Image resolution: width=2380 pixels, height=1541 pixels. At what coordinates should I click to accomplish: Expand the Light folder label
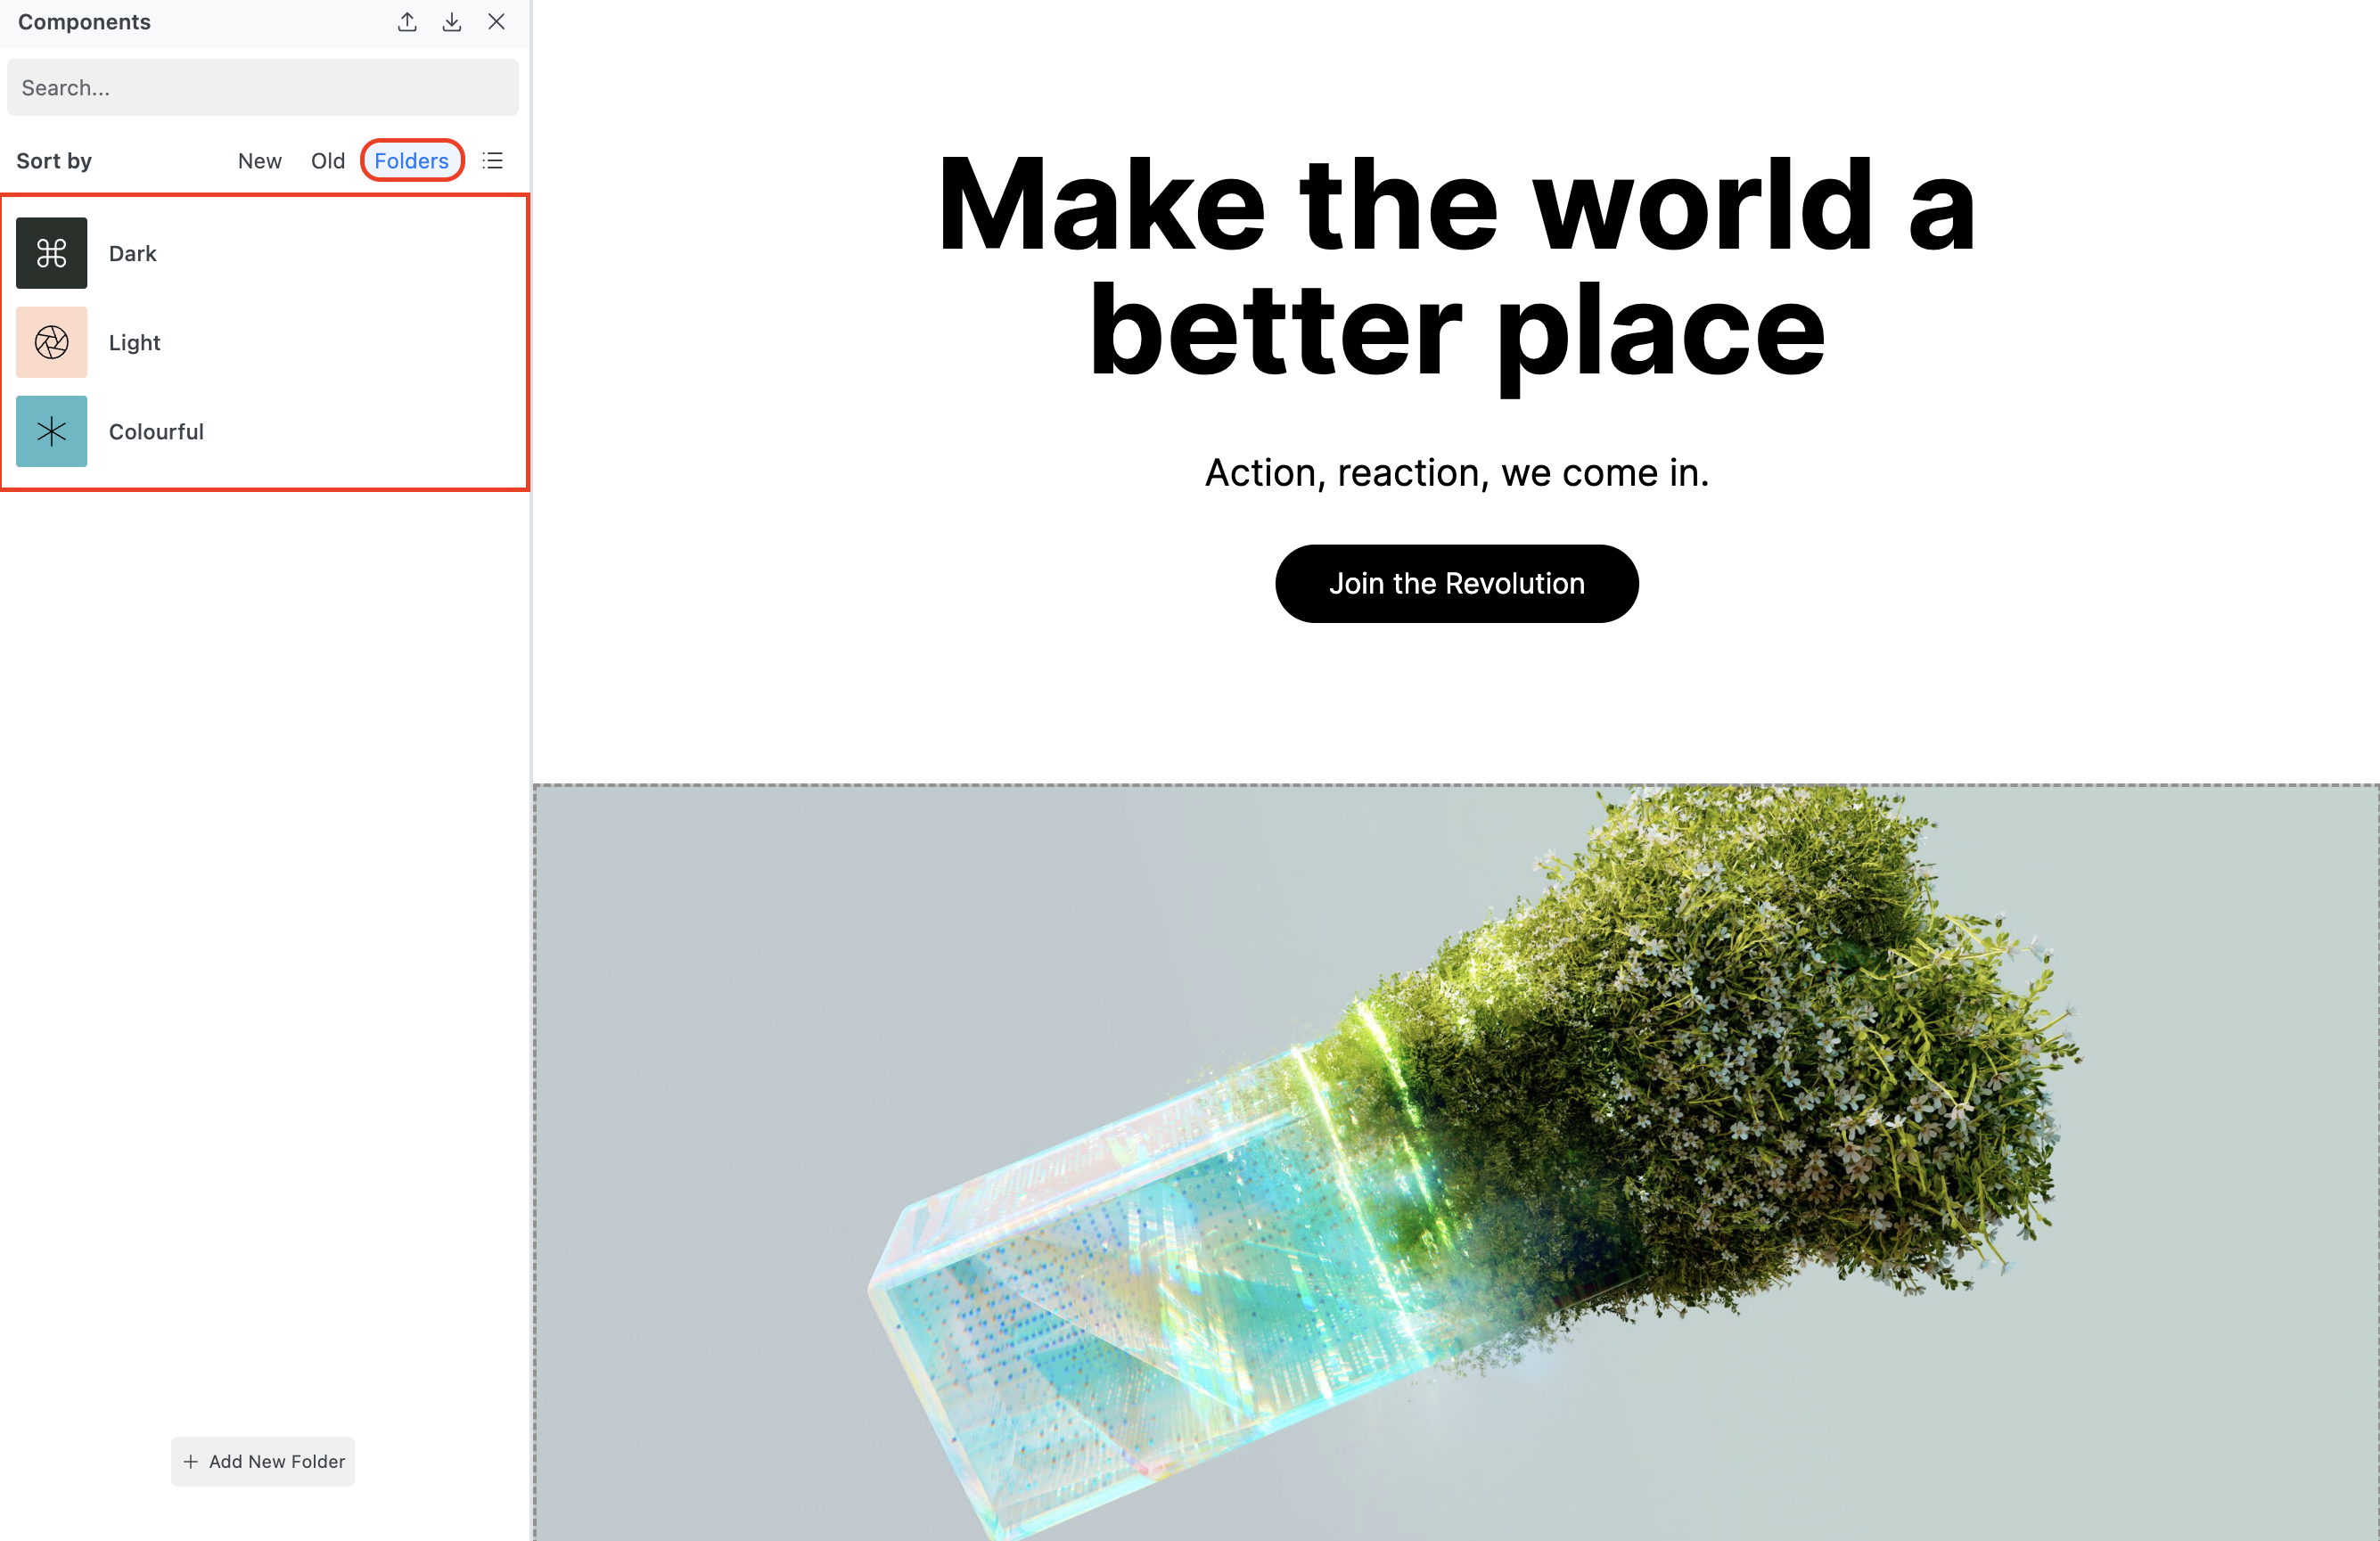click(135, 343)
